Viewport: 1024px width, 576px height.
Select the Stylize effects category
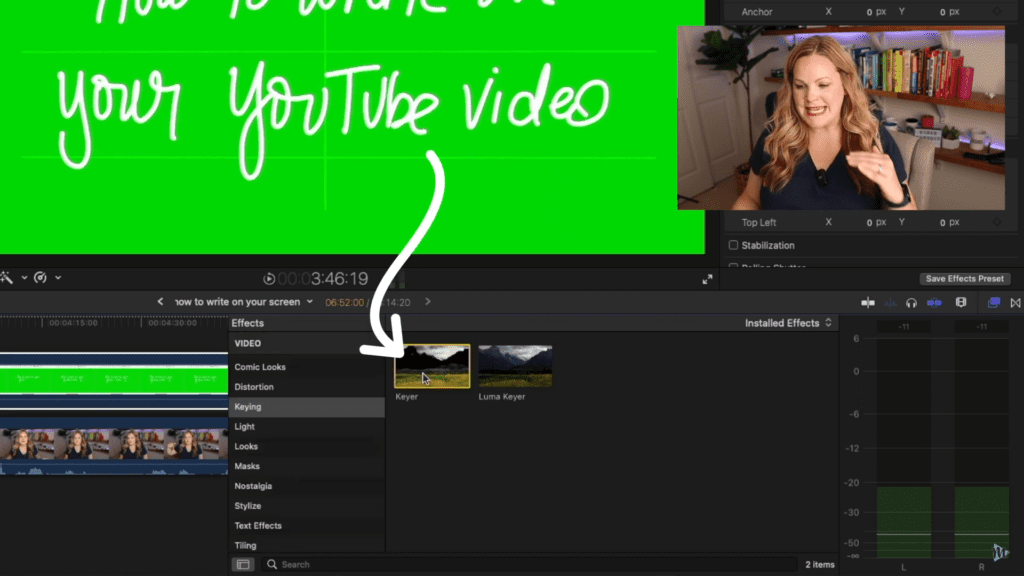[307, 505]
